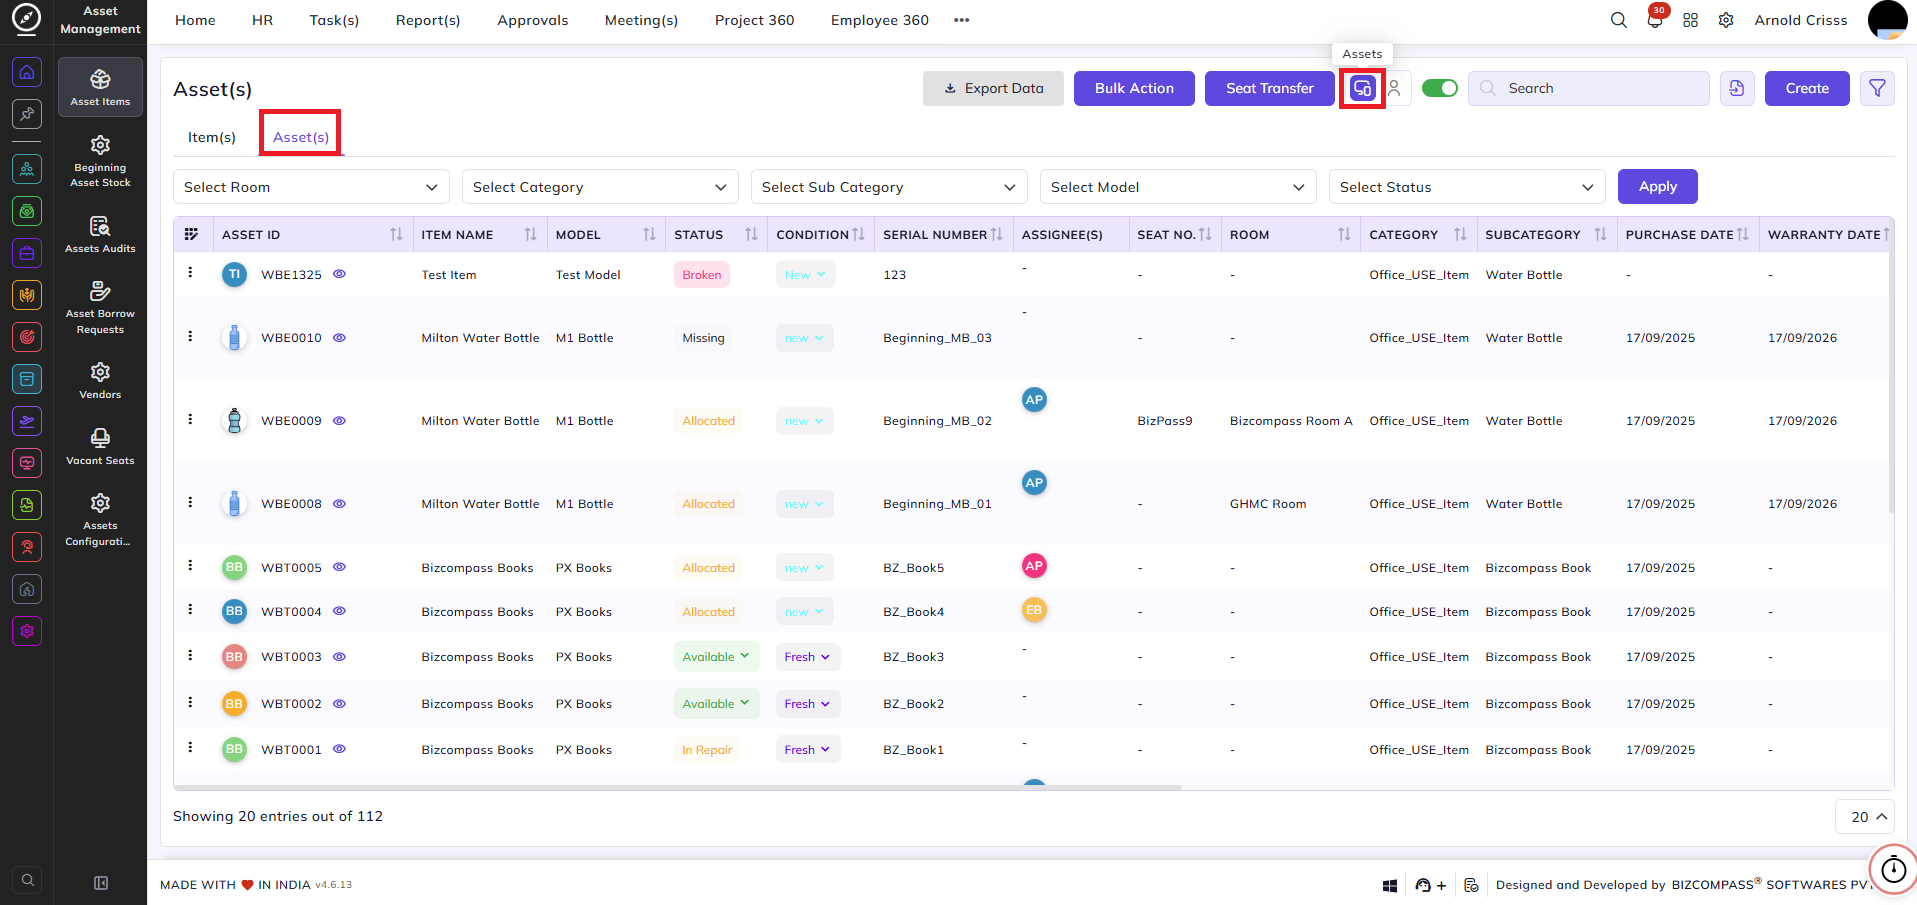Image resolution: width=1917 pixels, height=905 pixels.
Task: Change page size dropdown showing 20
Action: click(1866, 817)
